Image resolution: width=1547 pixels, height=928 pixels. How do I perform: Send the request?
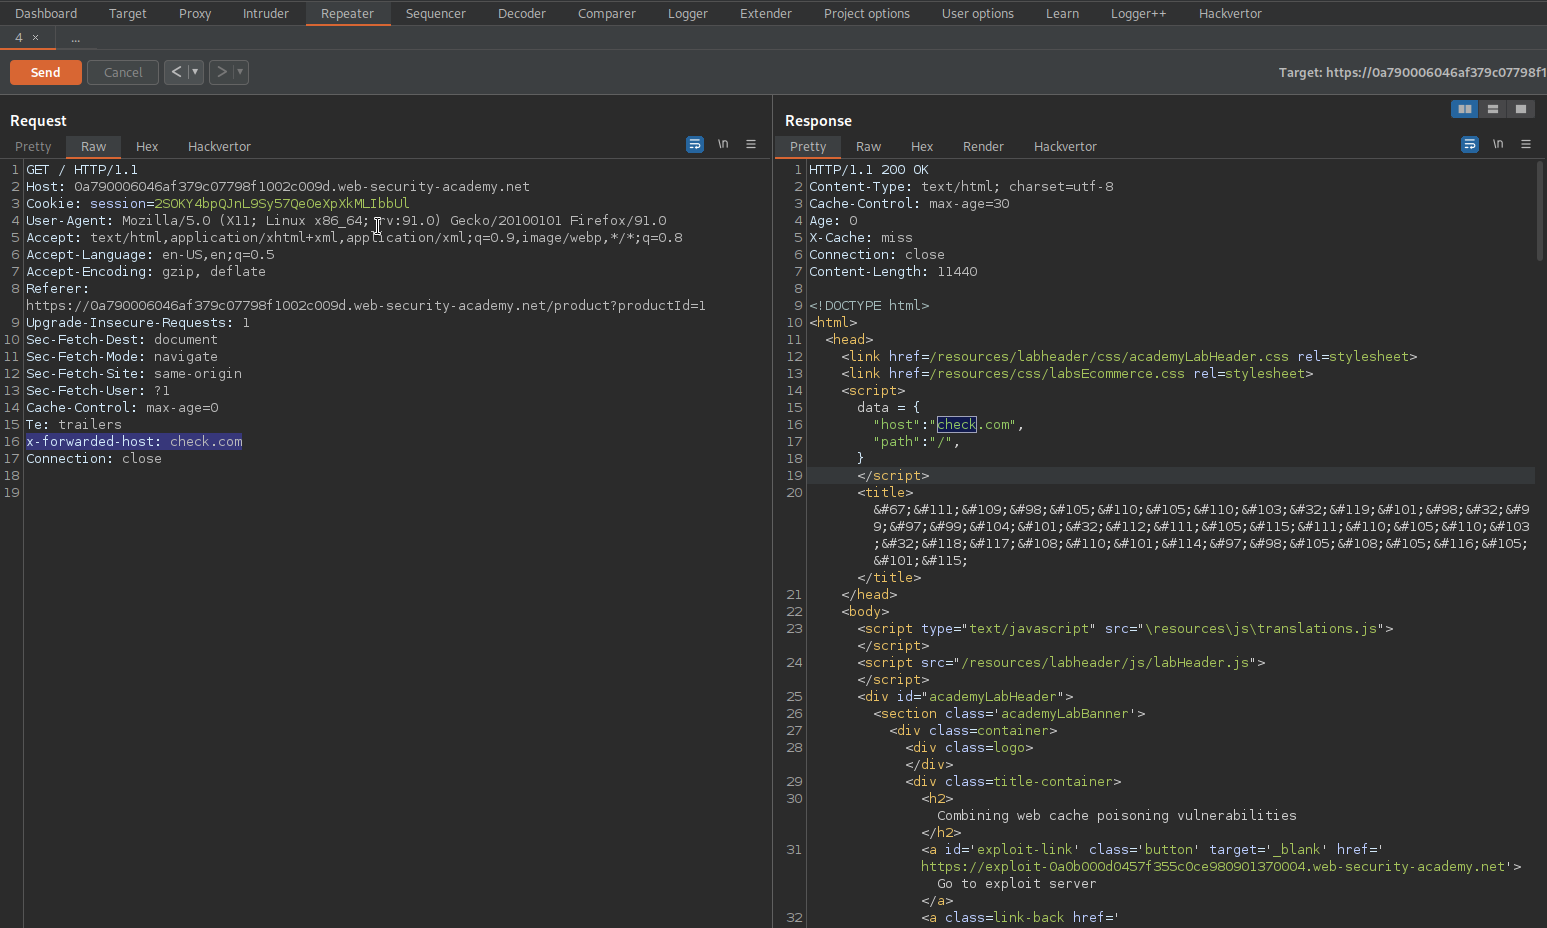click(x=46, y=72)
